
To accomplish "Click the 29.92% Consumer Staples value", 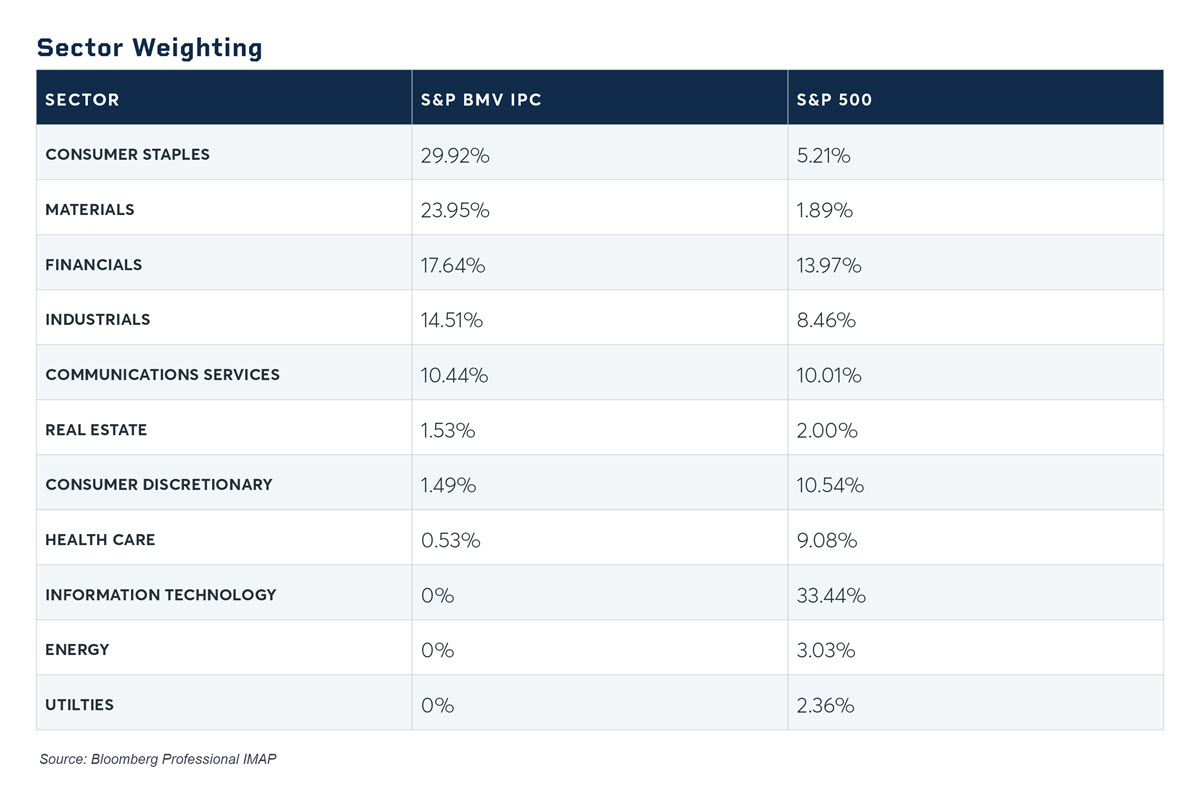I will point(455,155).
